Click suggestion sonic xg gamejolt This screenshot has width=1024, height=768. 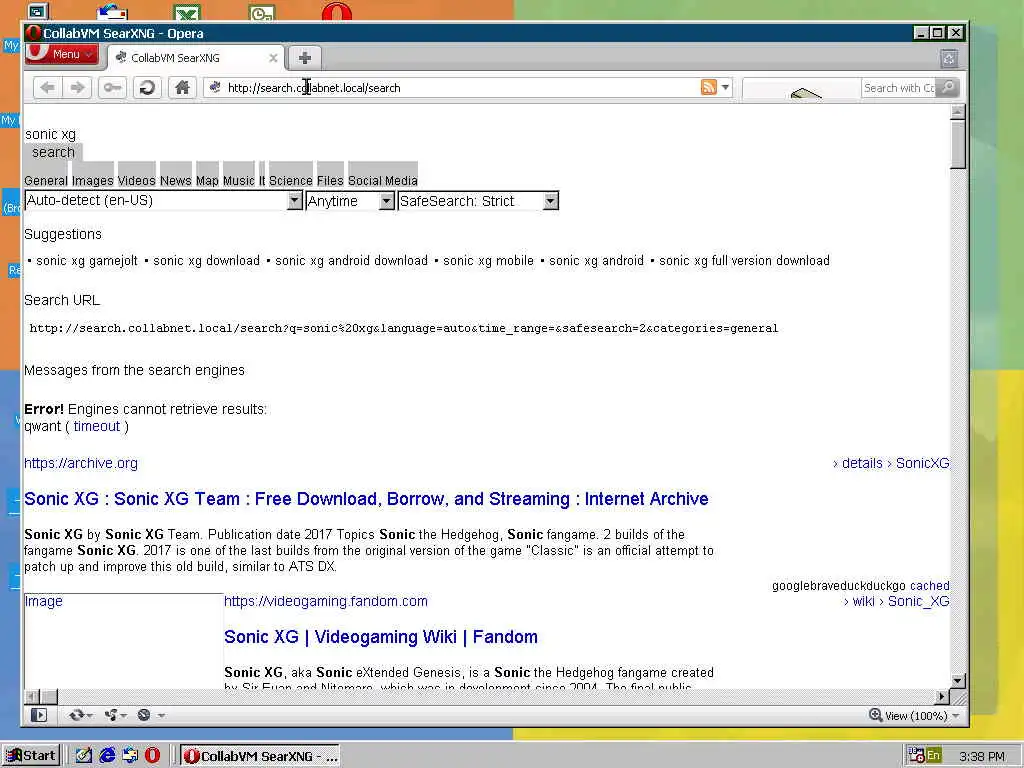[x=86, y=261]
